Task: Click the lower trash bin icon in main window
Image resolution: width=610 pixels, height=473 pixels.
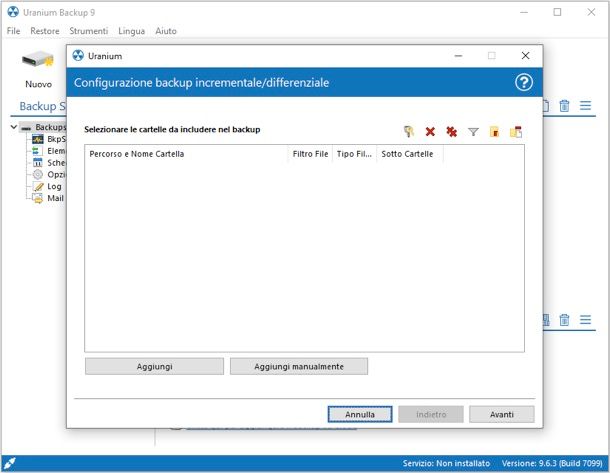Action: [x=564, y=320]
